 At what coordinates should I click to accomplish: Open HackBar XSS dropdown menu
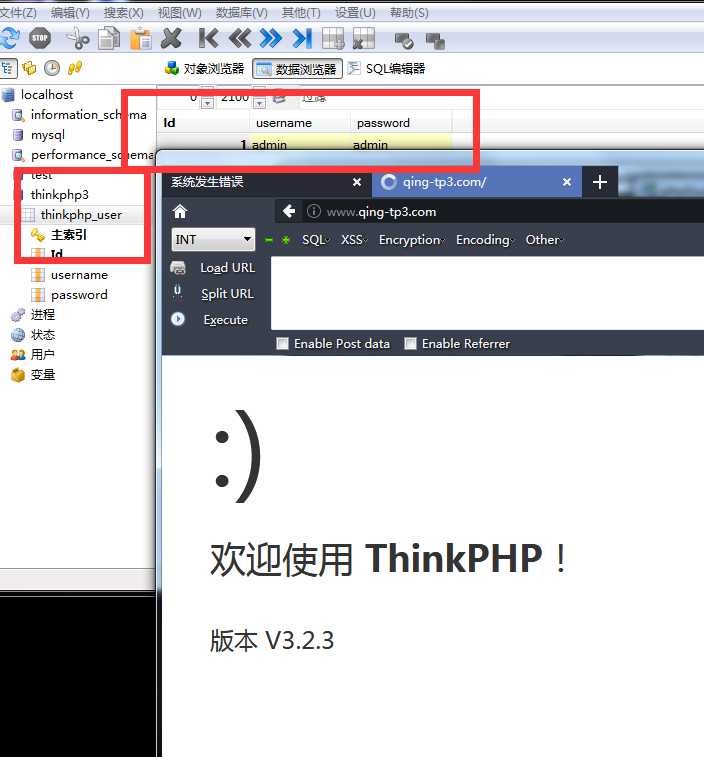point(354,239)
